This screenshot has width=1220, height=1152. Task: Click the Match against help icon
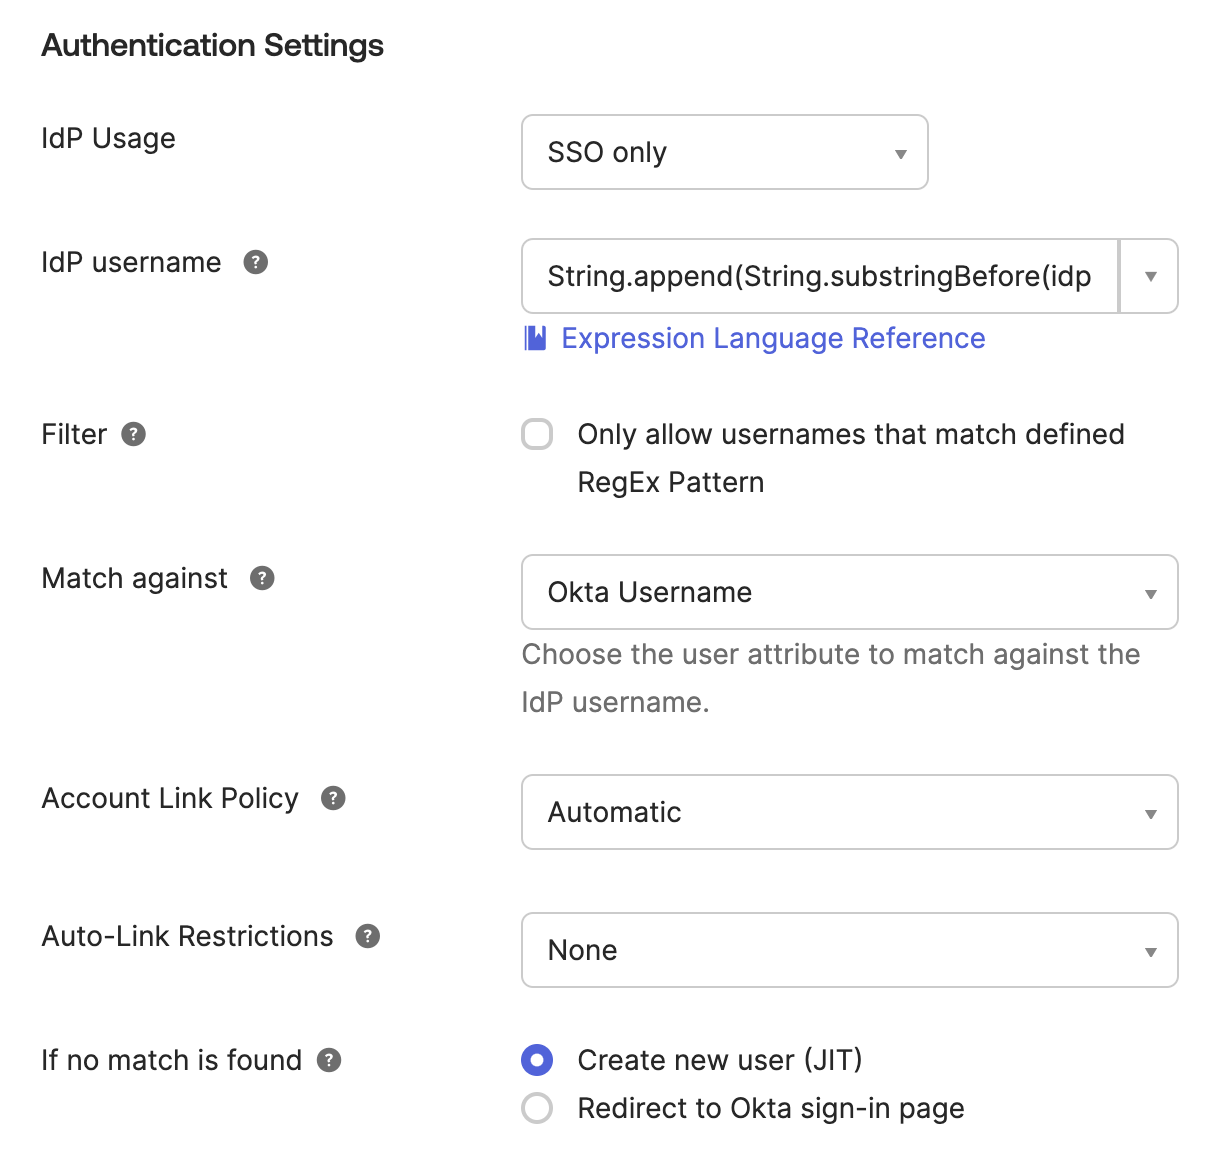[x=262, y=578]
